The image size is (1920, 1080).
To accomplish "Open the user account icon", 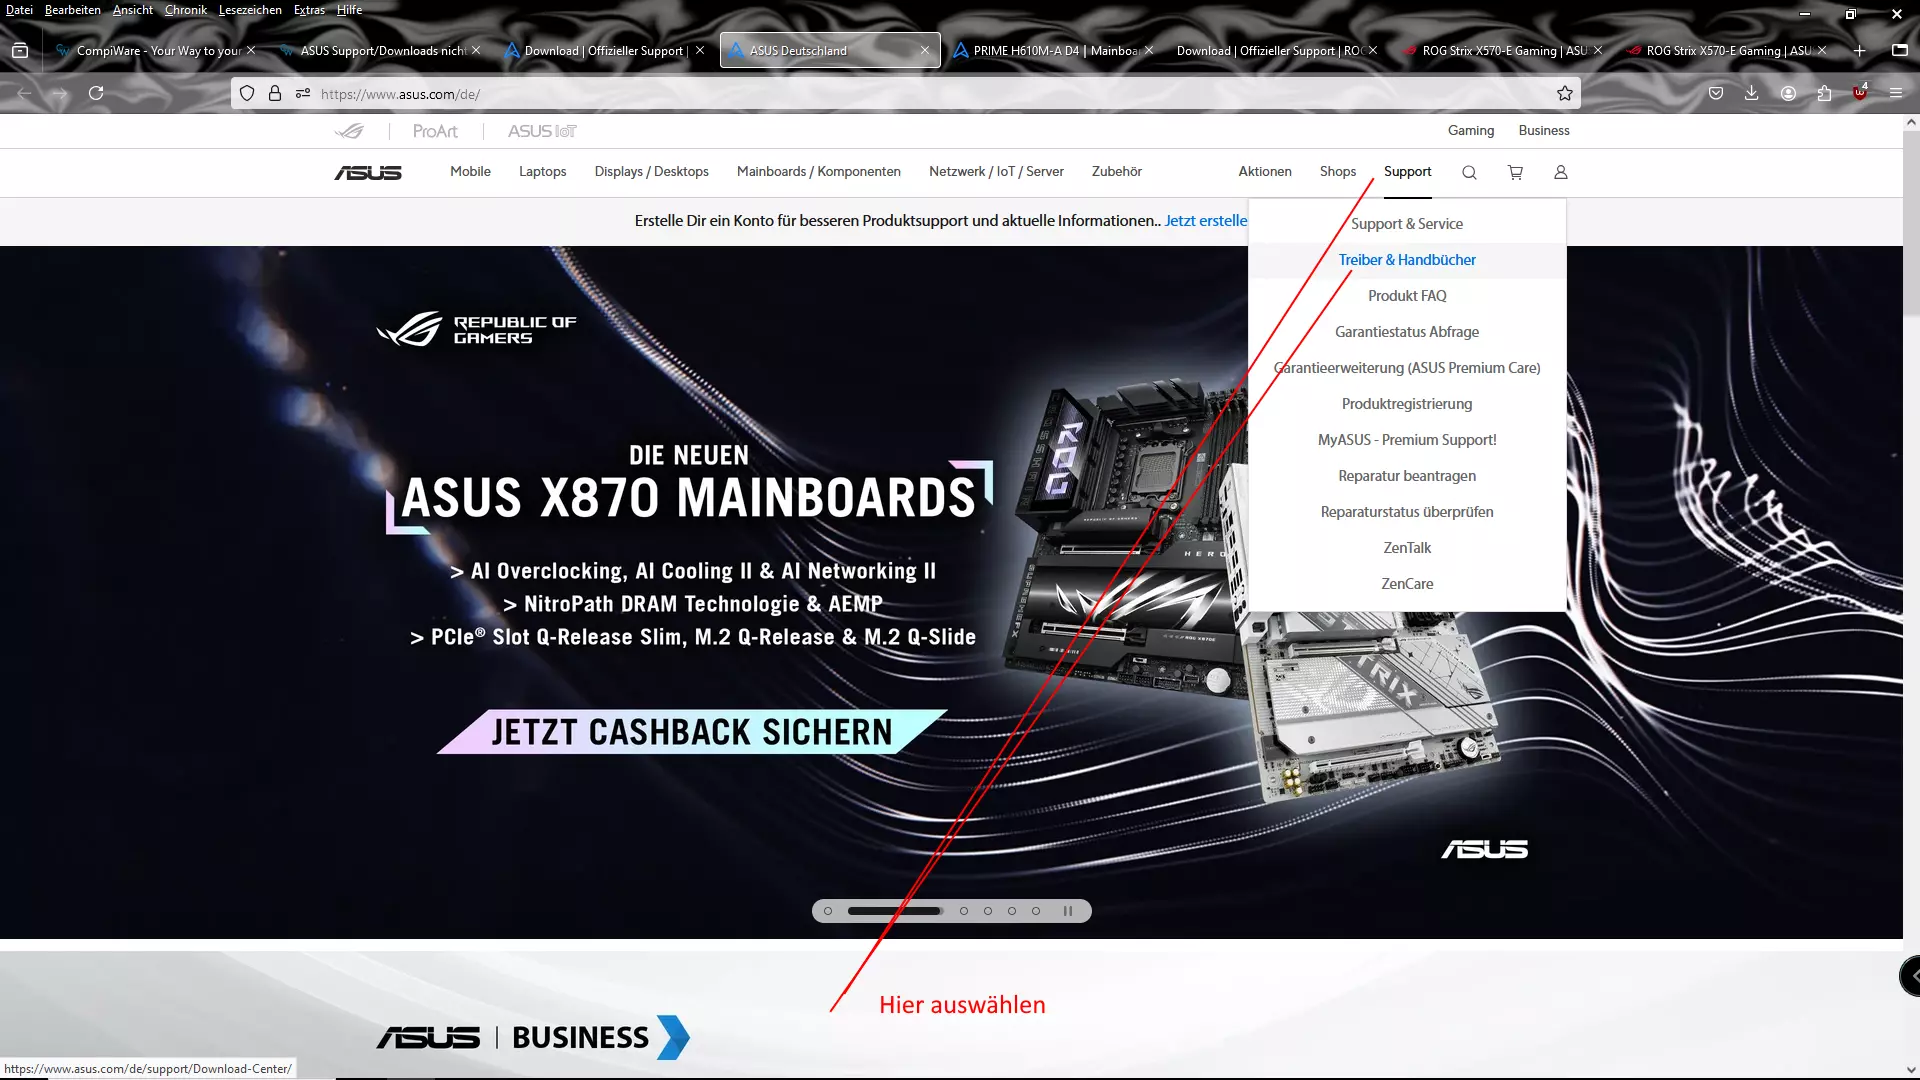I will [1560, 172].
